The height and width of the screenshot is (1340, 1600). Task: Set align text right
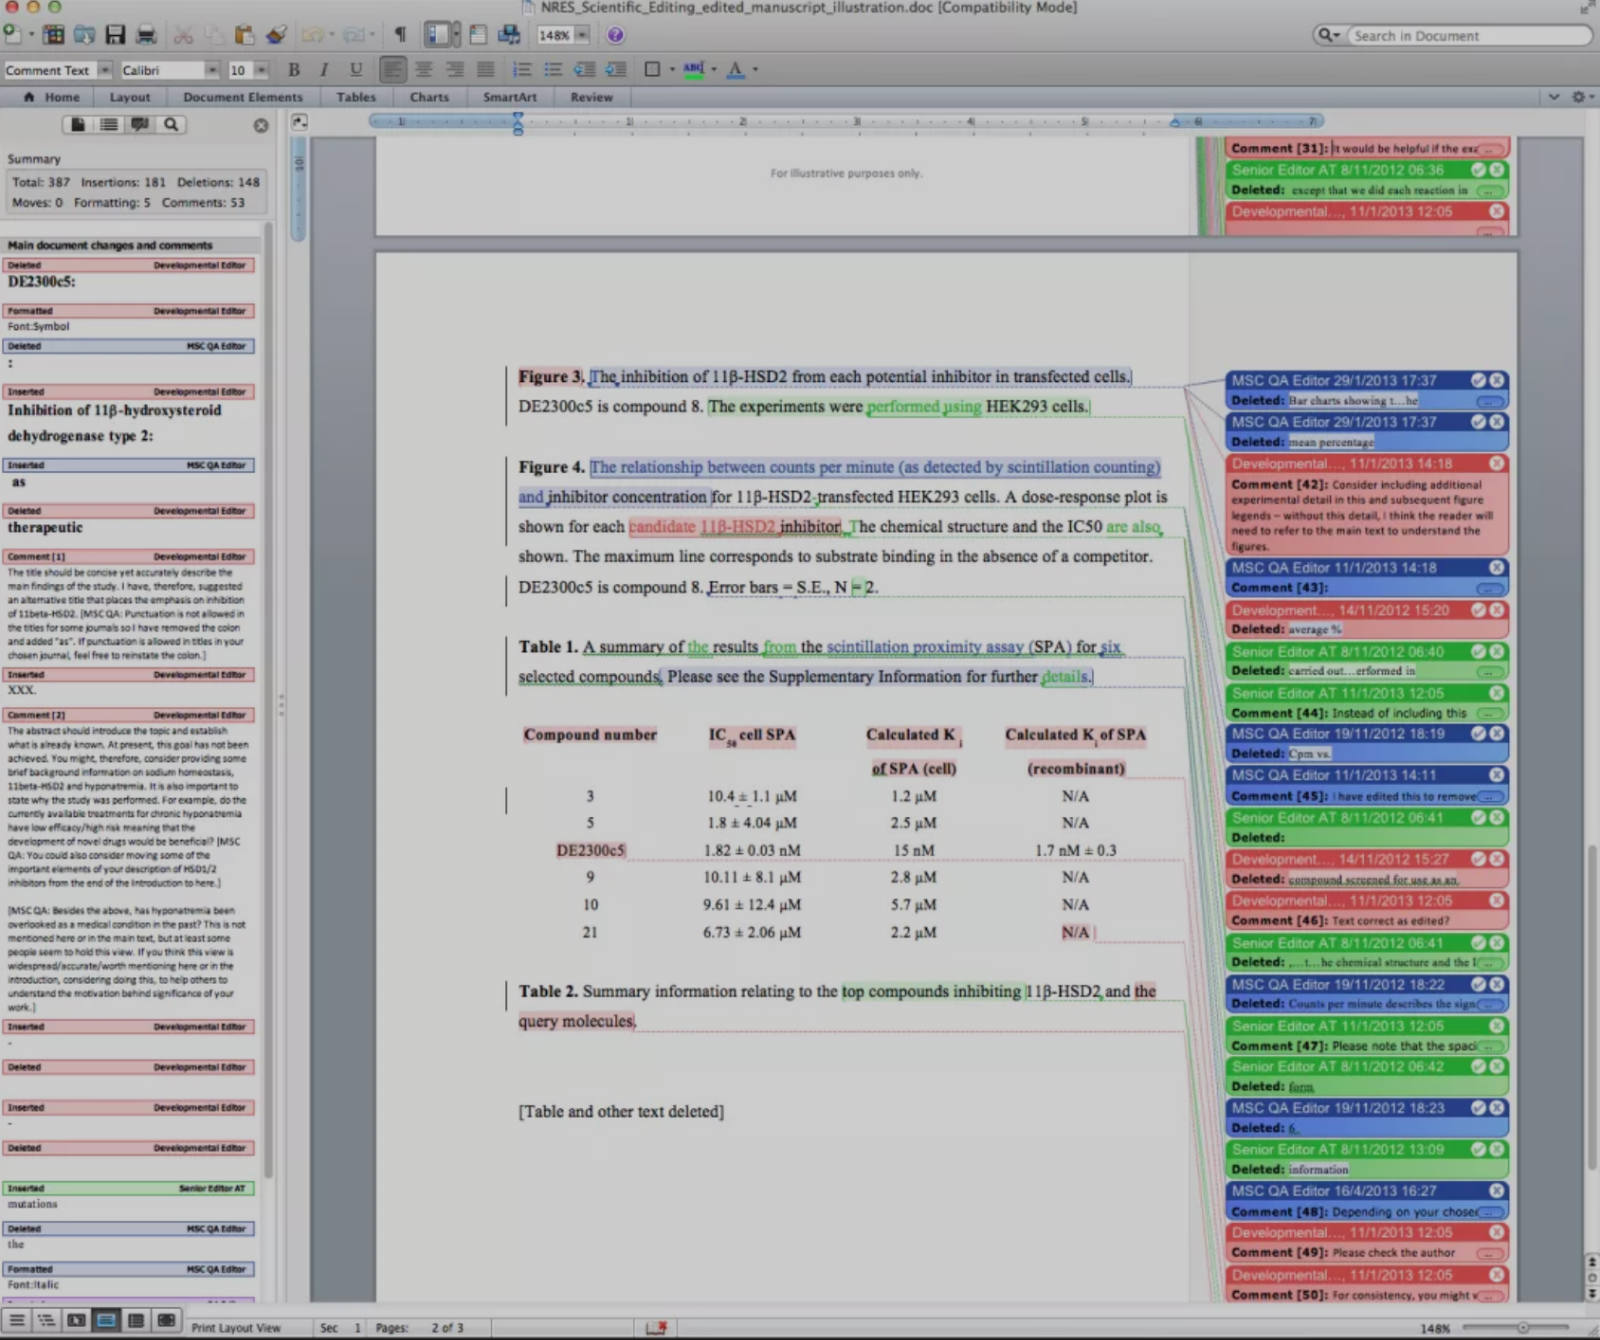(x=455, y=69)
